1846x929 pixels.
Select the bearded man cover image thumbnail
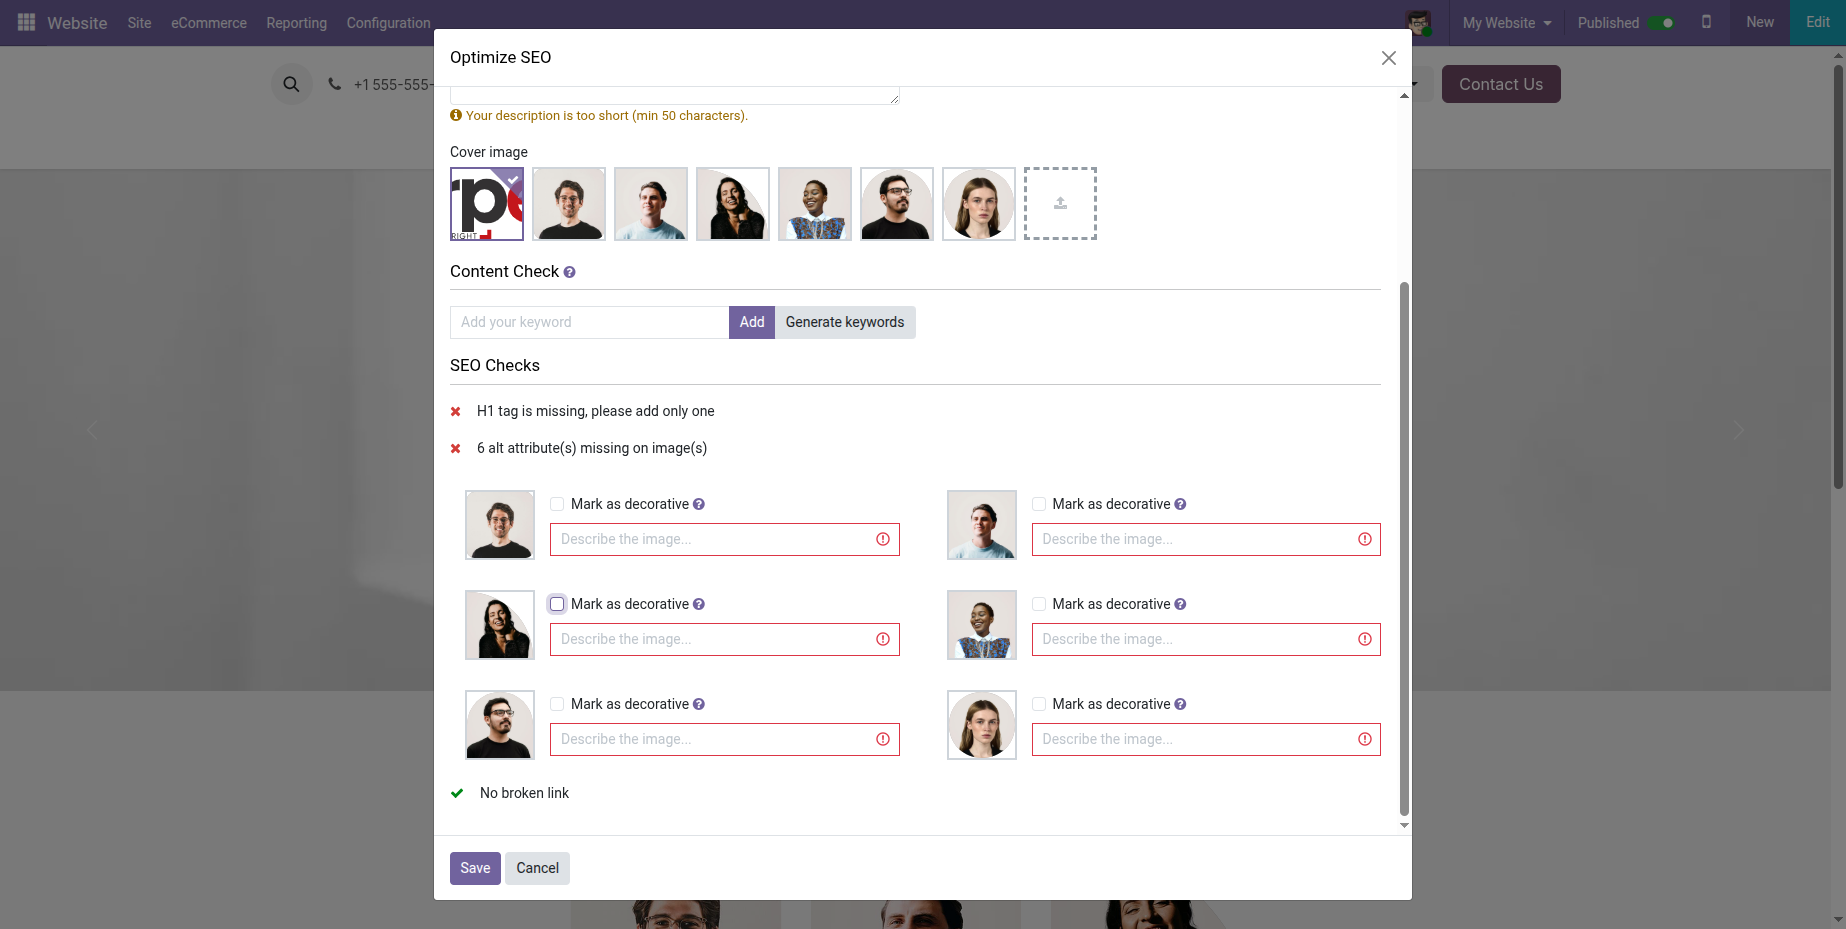point(569,204)
